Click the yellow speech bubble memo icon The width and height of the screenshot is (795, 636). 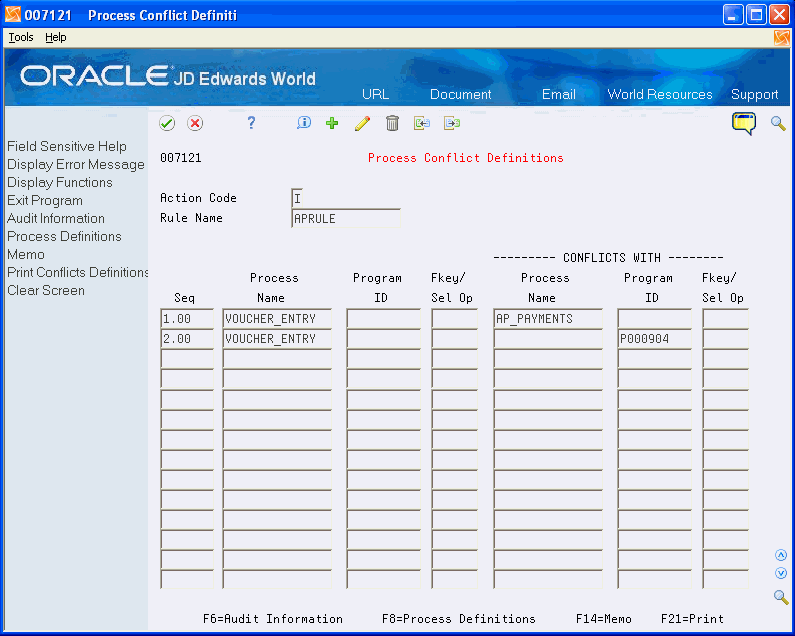coord(744,123)
